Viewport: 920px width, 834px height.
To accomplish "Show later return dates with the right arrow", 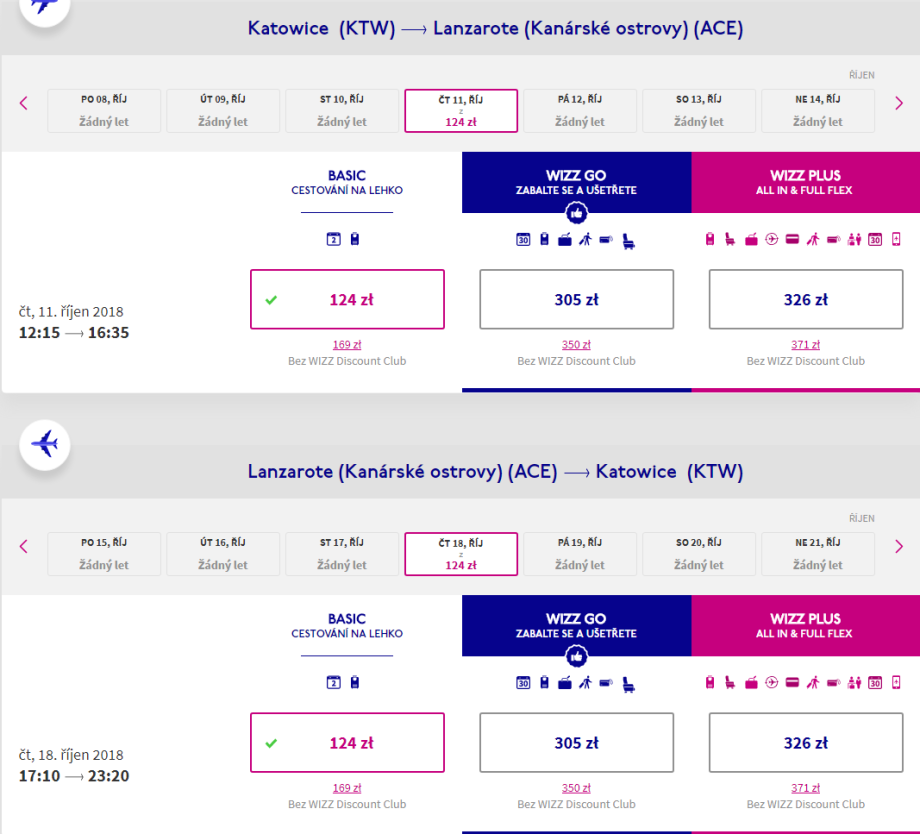I will [x=898, y=546].
